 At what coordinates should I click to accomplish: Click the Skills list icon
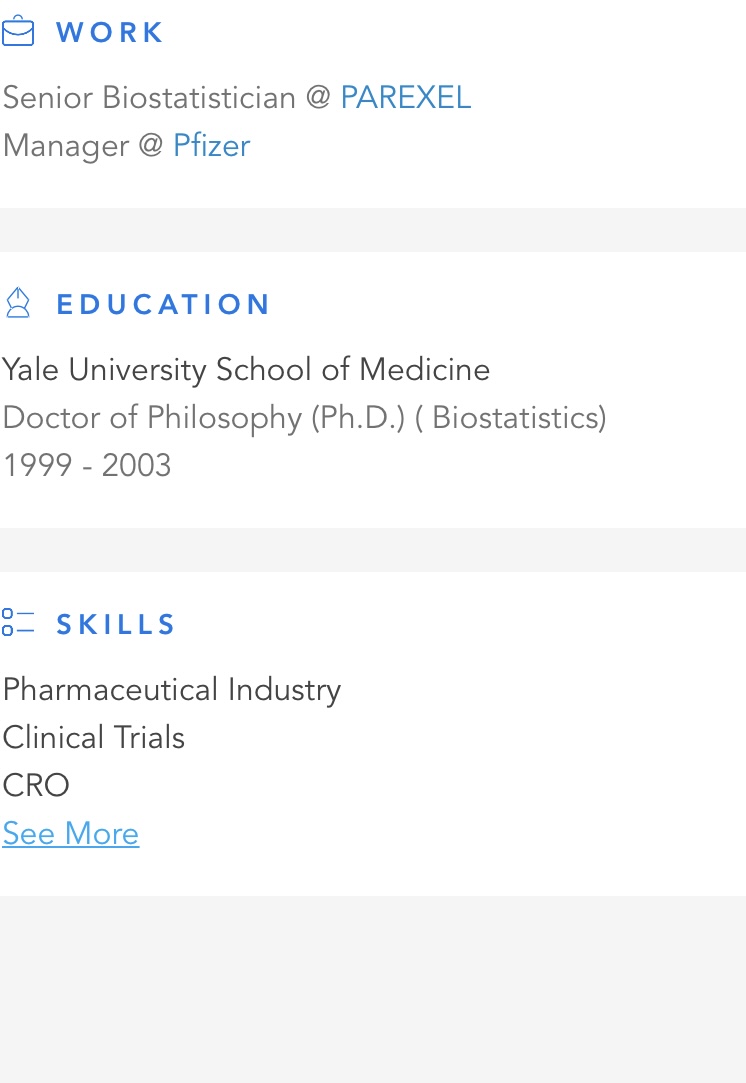[x=18, y=622]
